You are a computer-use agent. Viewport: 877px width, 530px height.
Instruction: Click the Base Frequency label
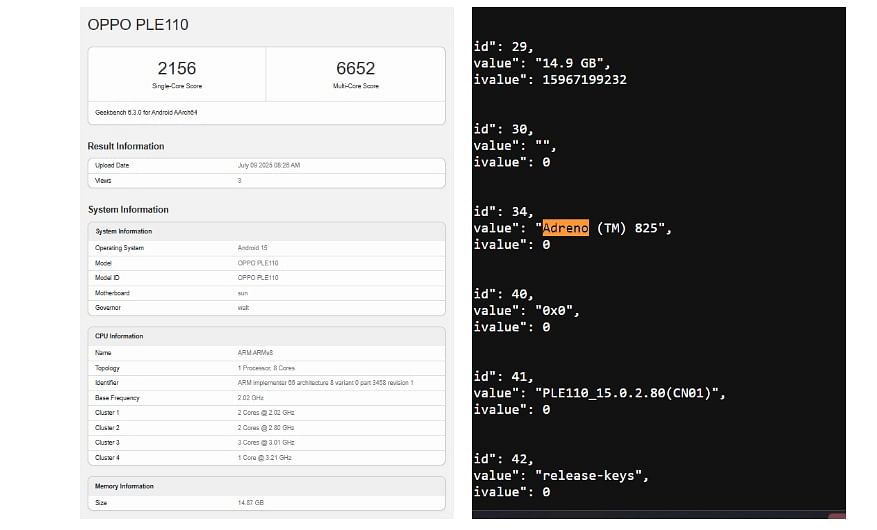tap(117, 398)
